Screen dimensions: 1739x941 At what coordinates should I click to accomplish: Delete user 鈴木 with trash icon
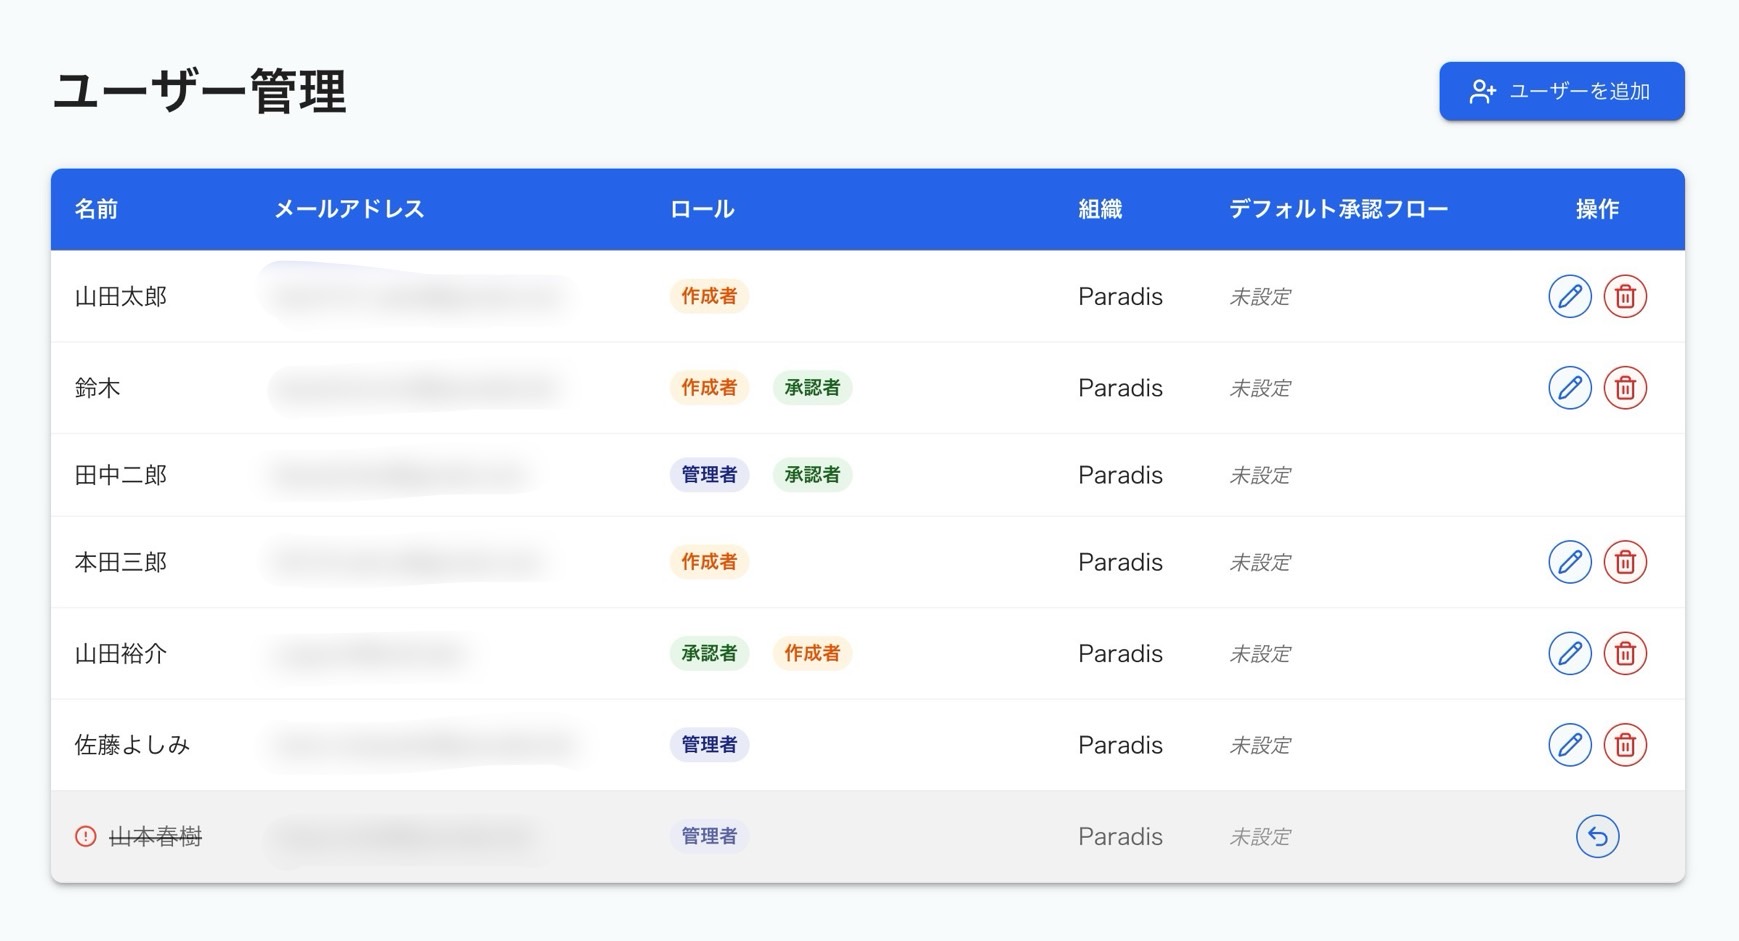(x=1625, y=387)
